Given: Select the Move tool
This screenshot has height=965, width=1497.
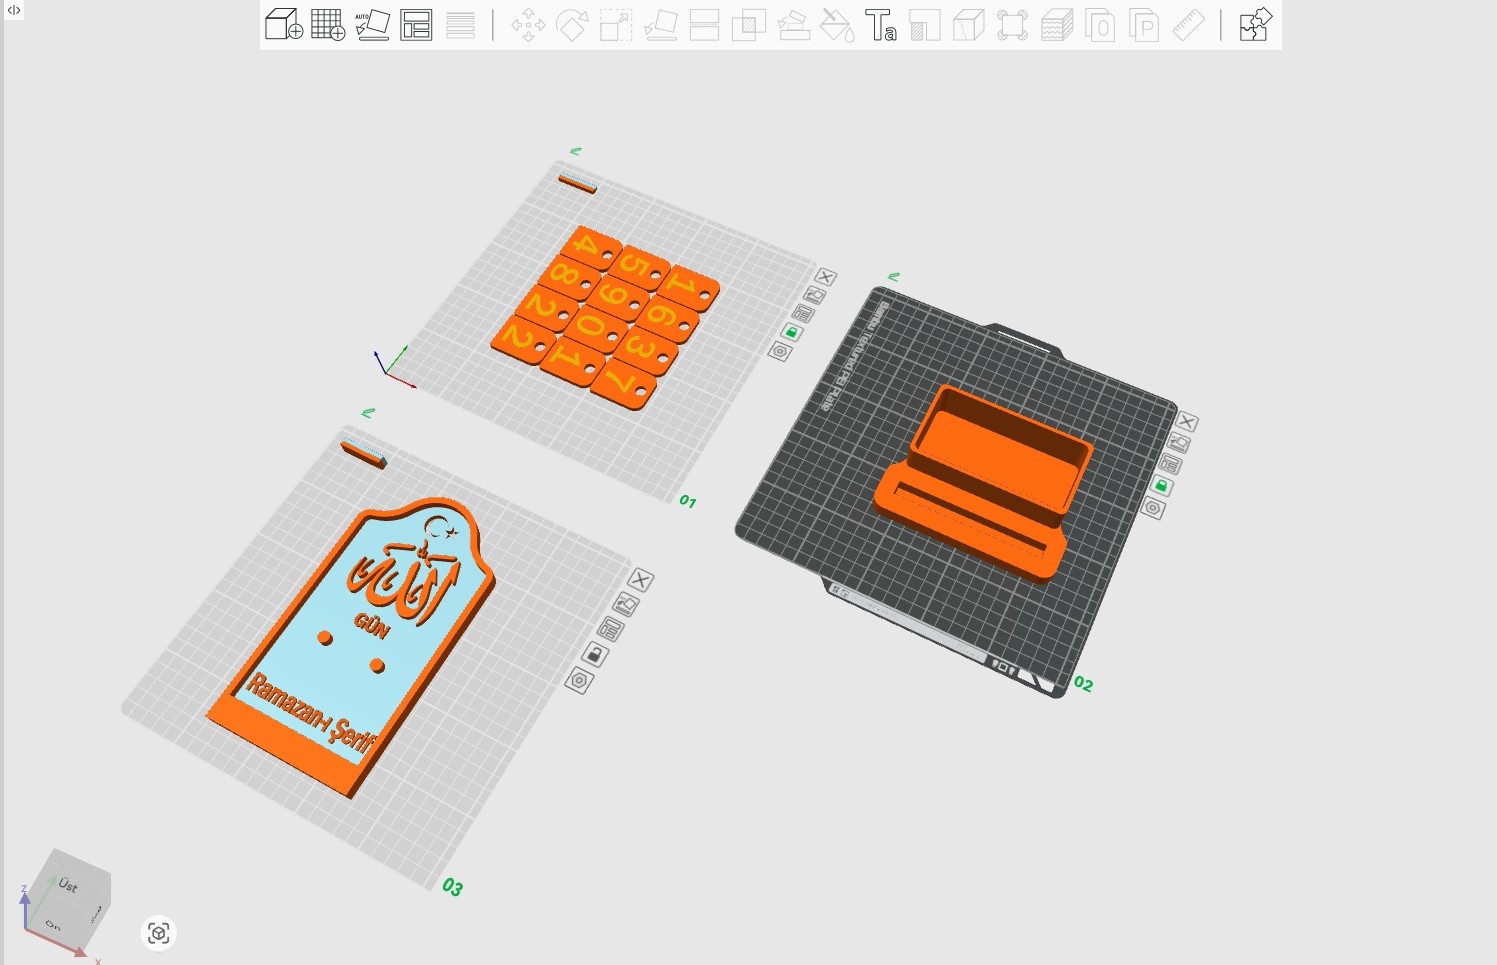Looking at the screenshot, I should [x=528, y=25].
